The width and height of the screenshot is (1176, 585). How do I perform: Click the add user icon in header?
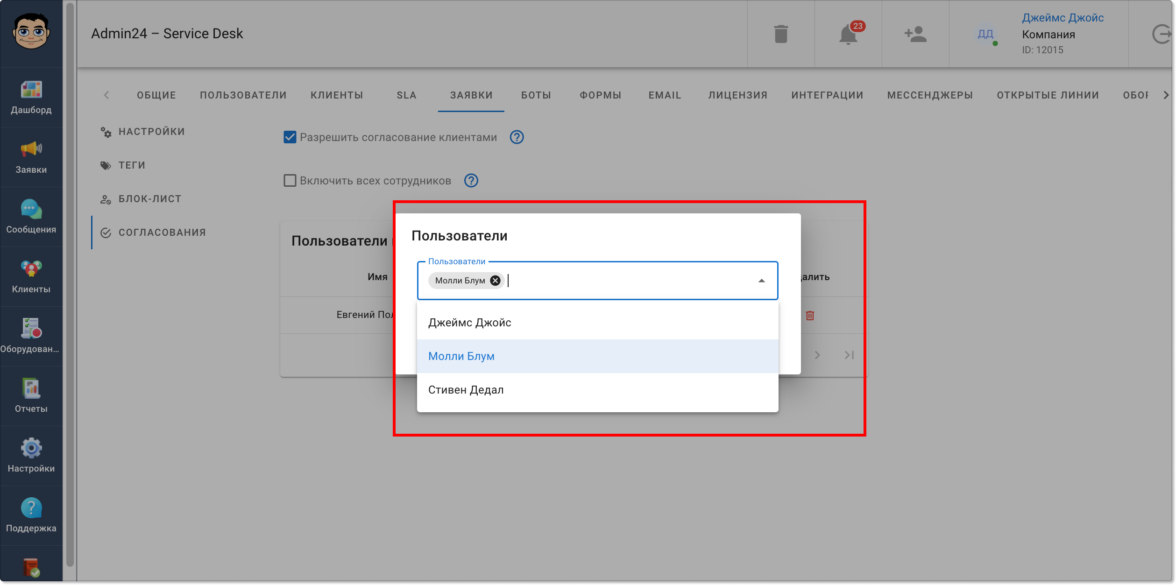coord(914,34)
